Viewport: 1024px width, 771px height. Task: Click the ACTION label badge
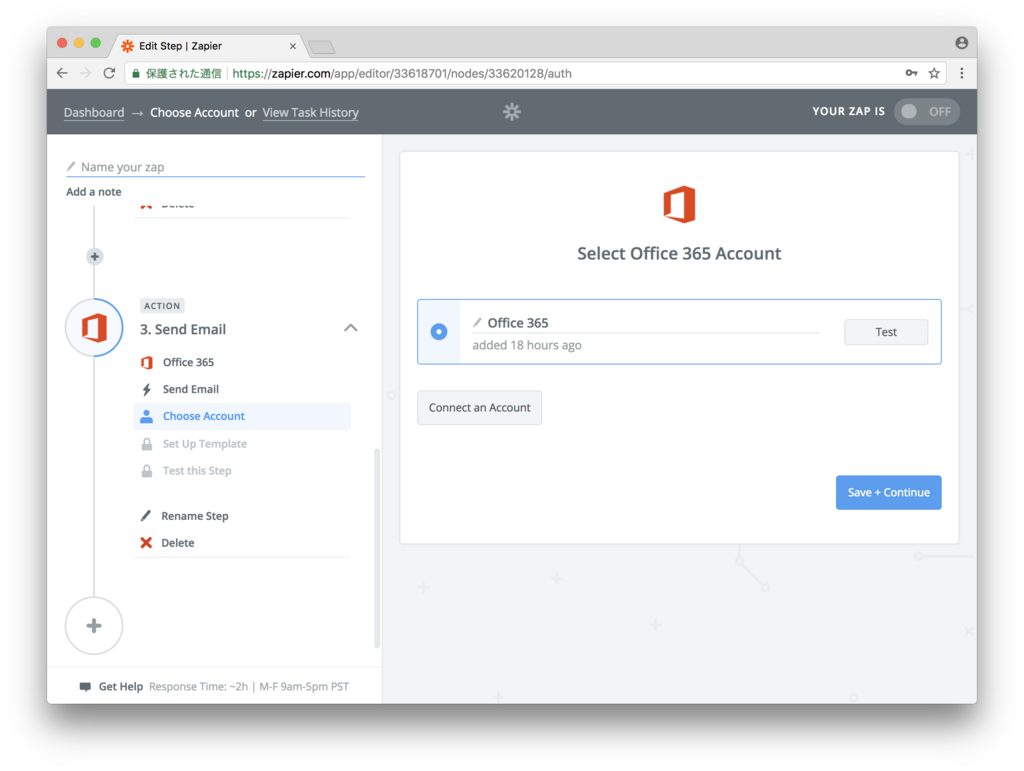(162, 306)
